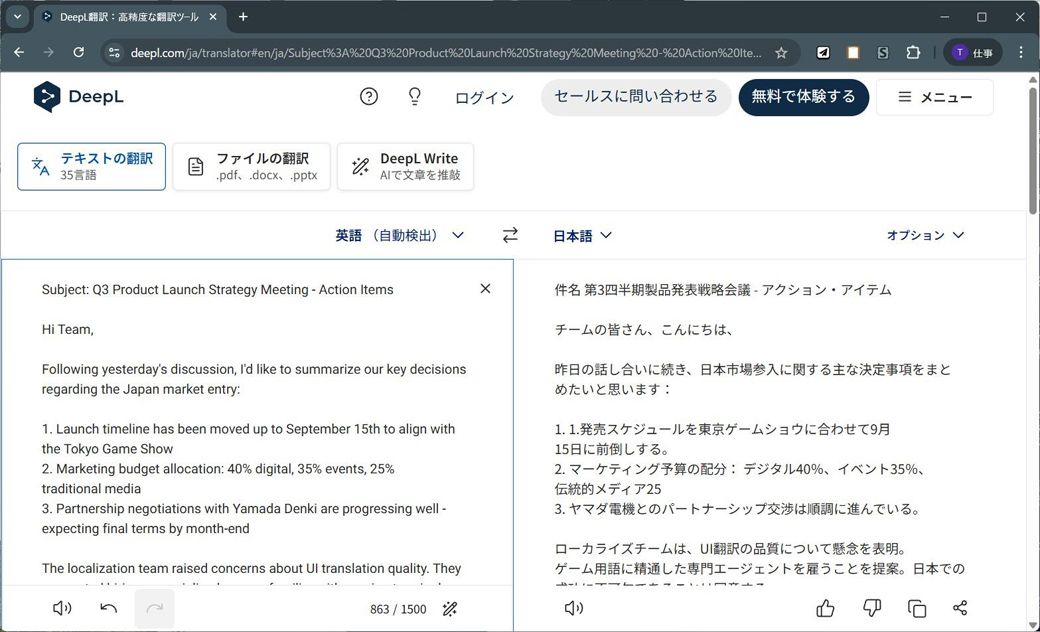Viewport: 1040px width, 632px height.
Task: Click into the source text area at 'Hi Team,'
Action: pos(68,330)
